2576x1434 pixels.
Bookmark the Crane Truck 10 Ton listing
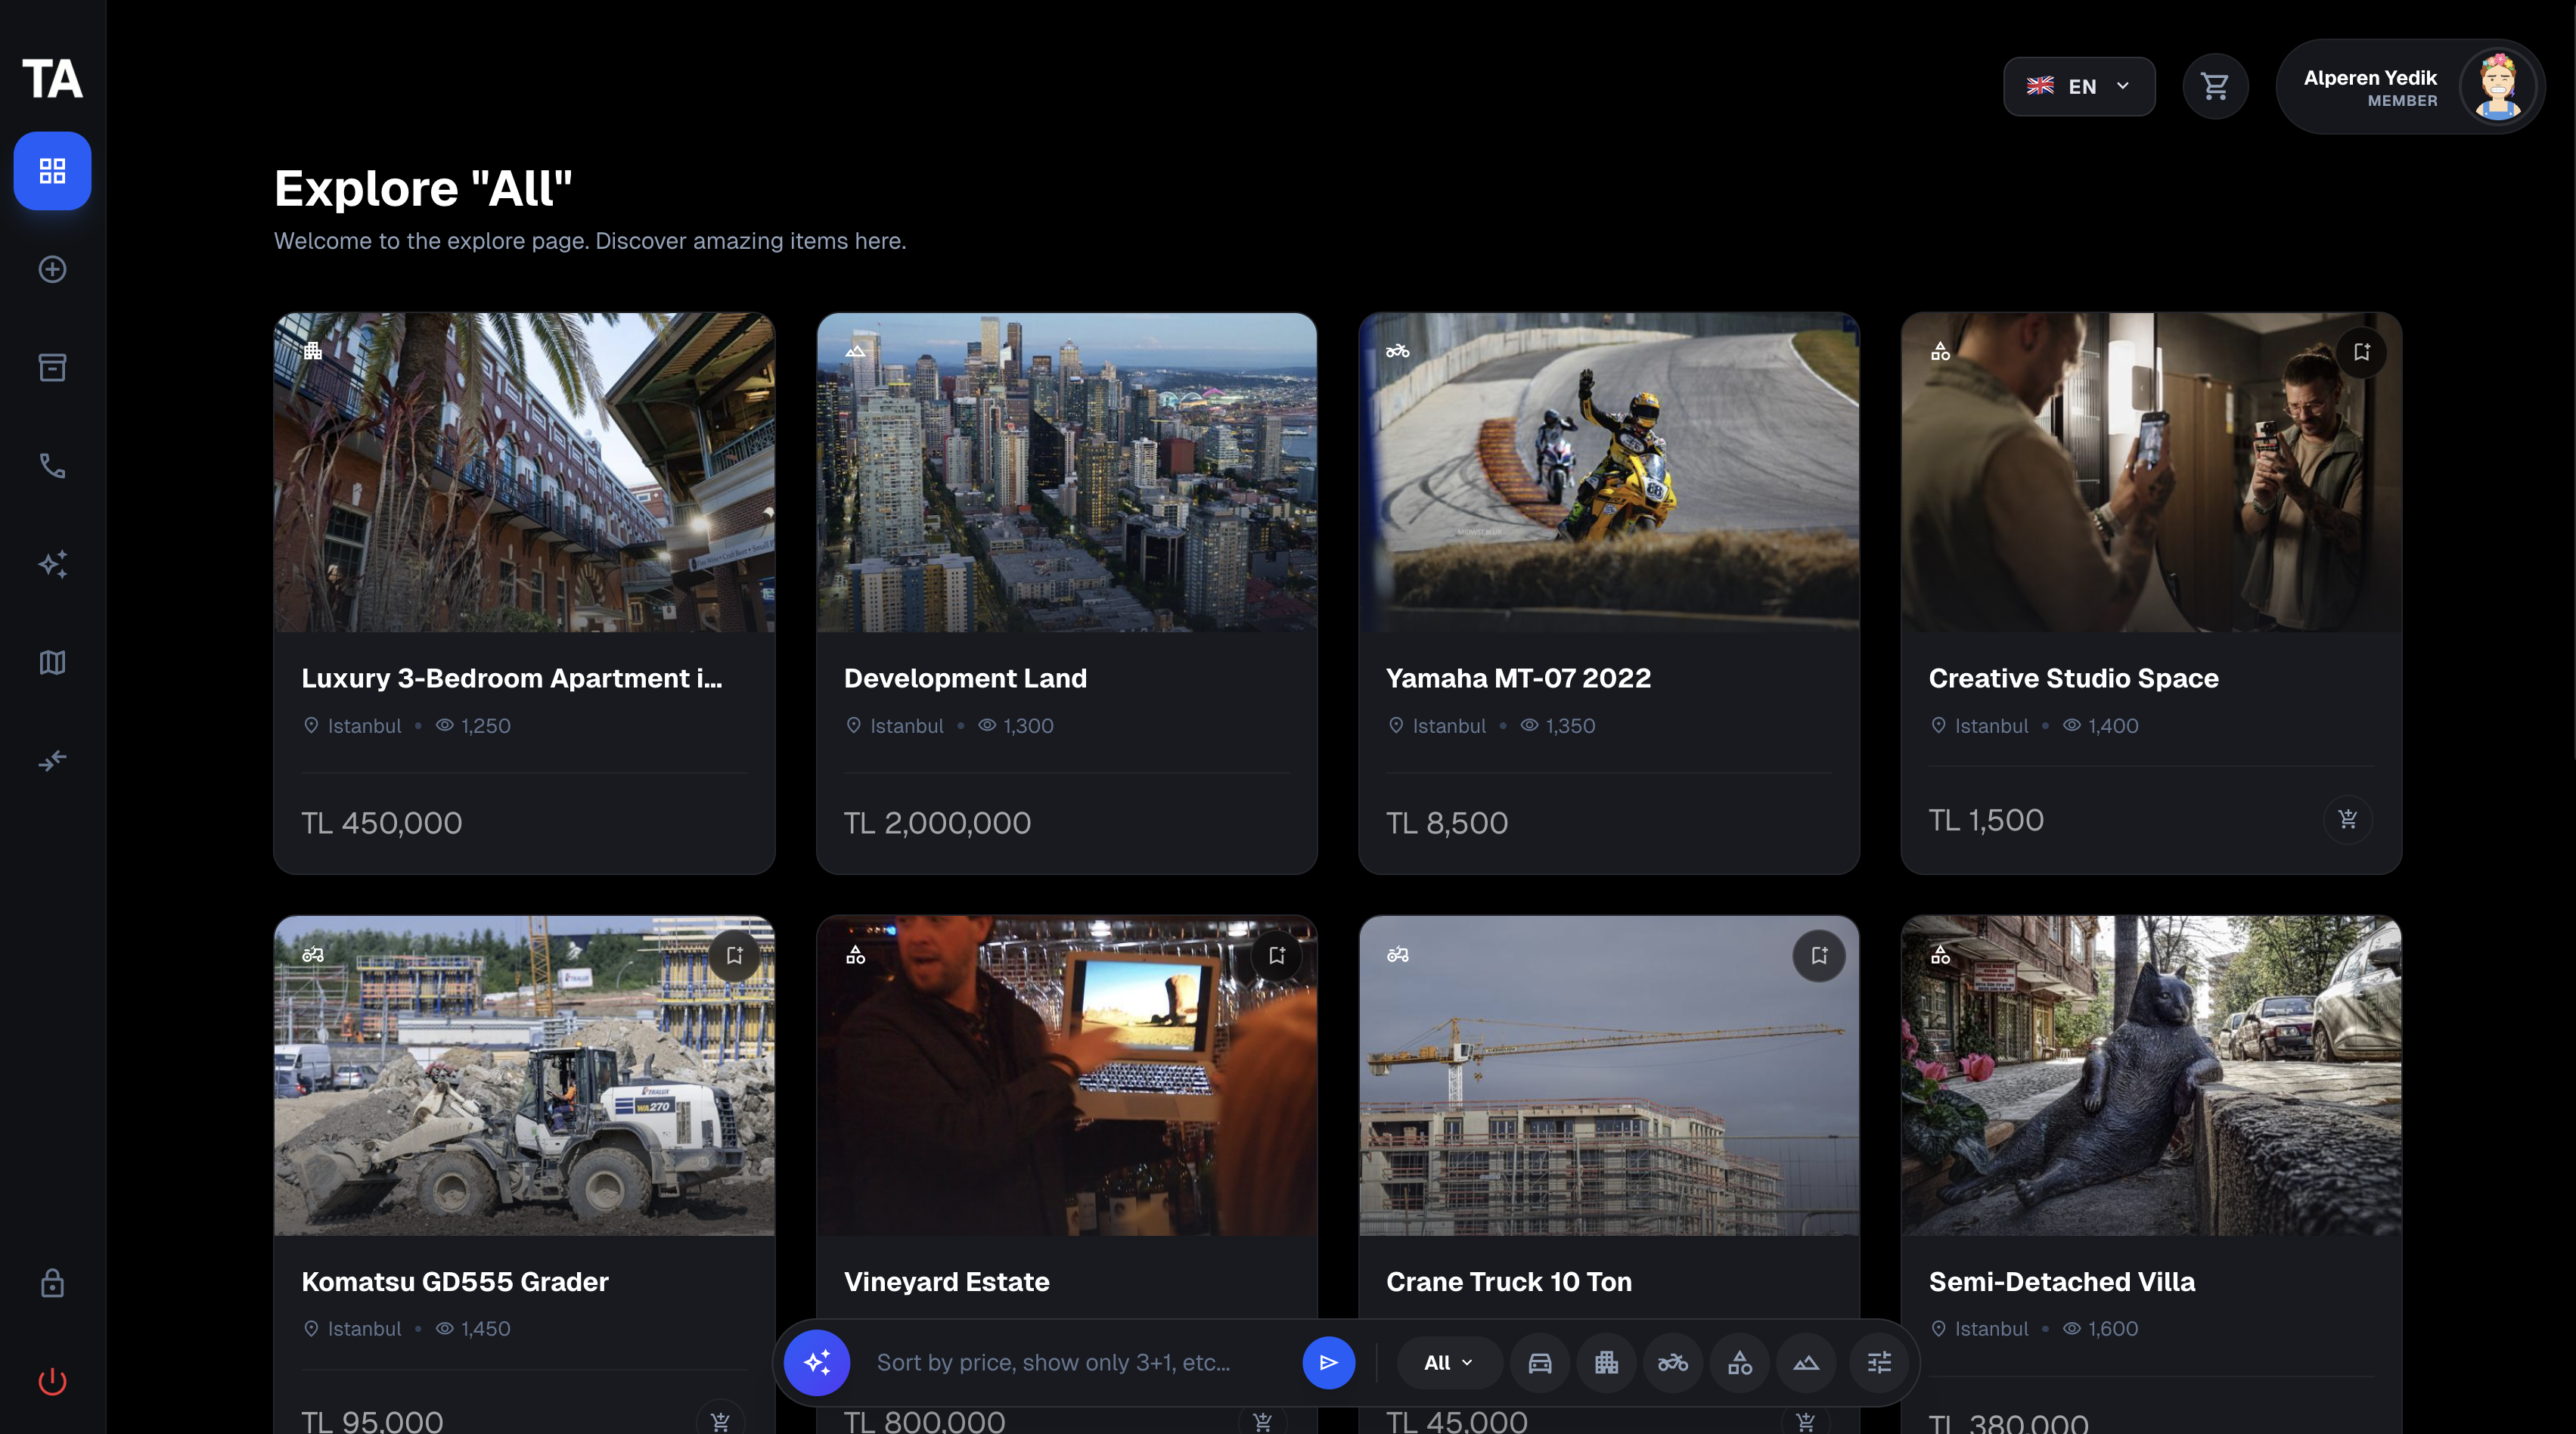coord(1818,955)
